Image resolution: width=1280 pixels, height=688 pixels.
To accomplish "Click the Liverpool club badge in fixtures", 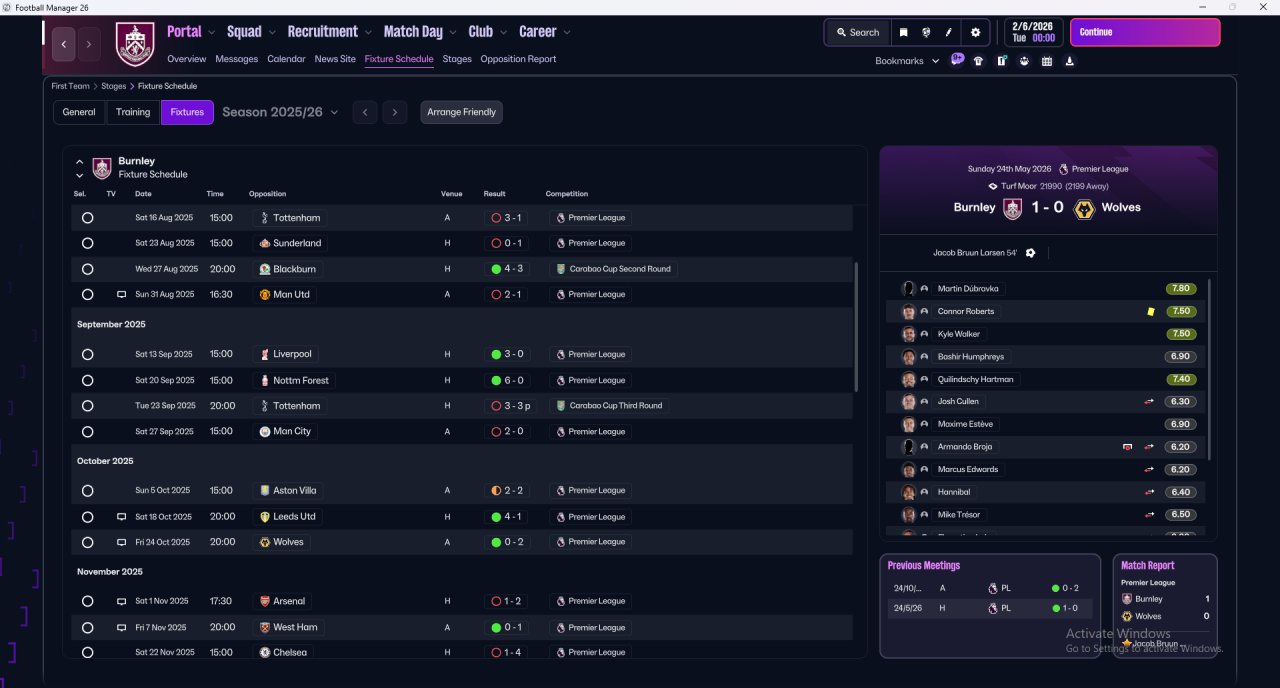I will tap(264, 354).
